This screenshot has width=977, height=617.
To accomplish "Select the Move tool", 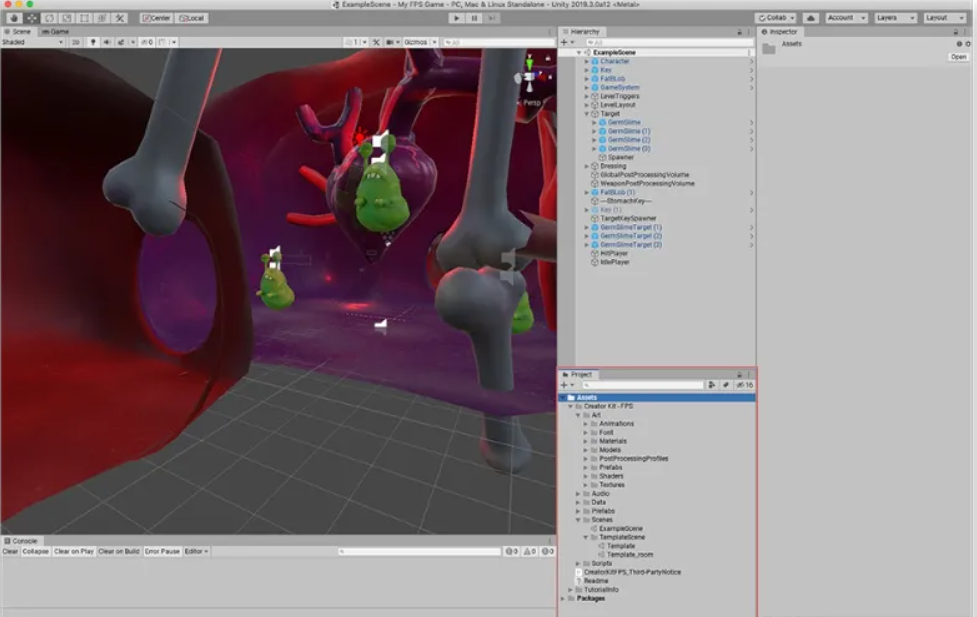I will pos(32,18).
